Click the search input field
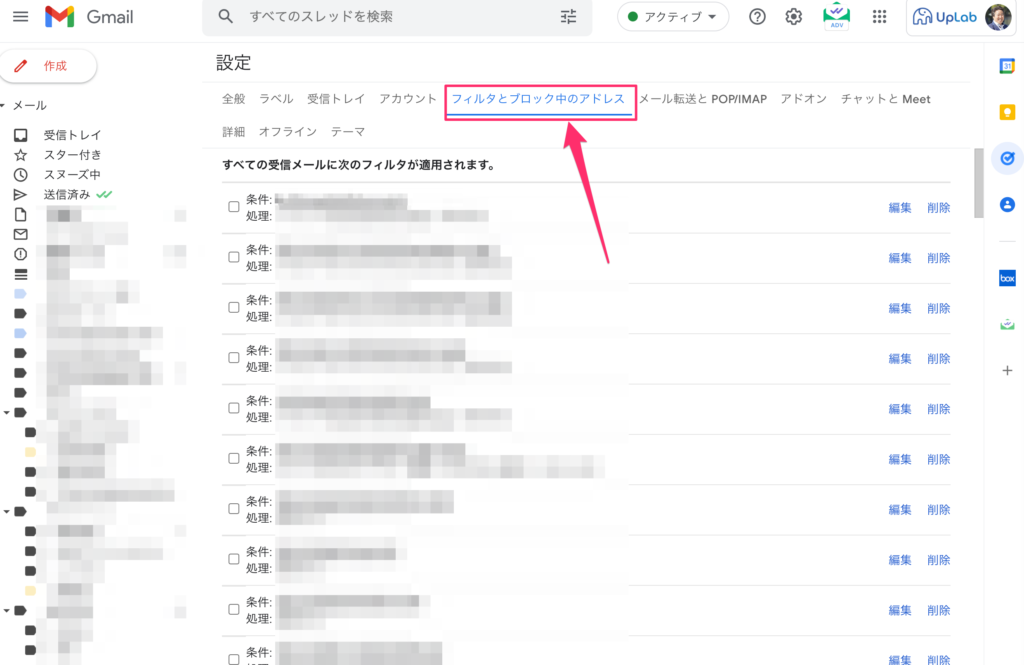The image size is (1024, 665). tap(380, 16)
